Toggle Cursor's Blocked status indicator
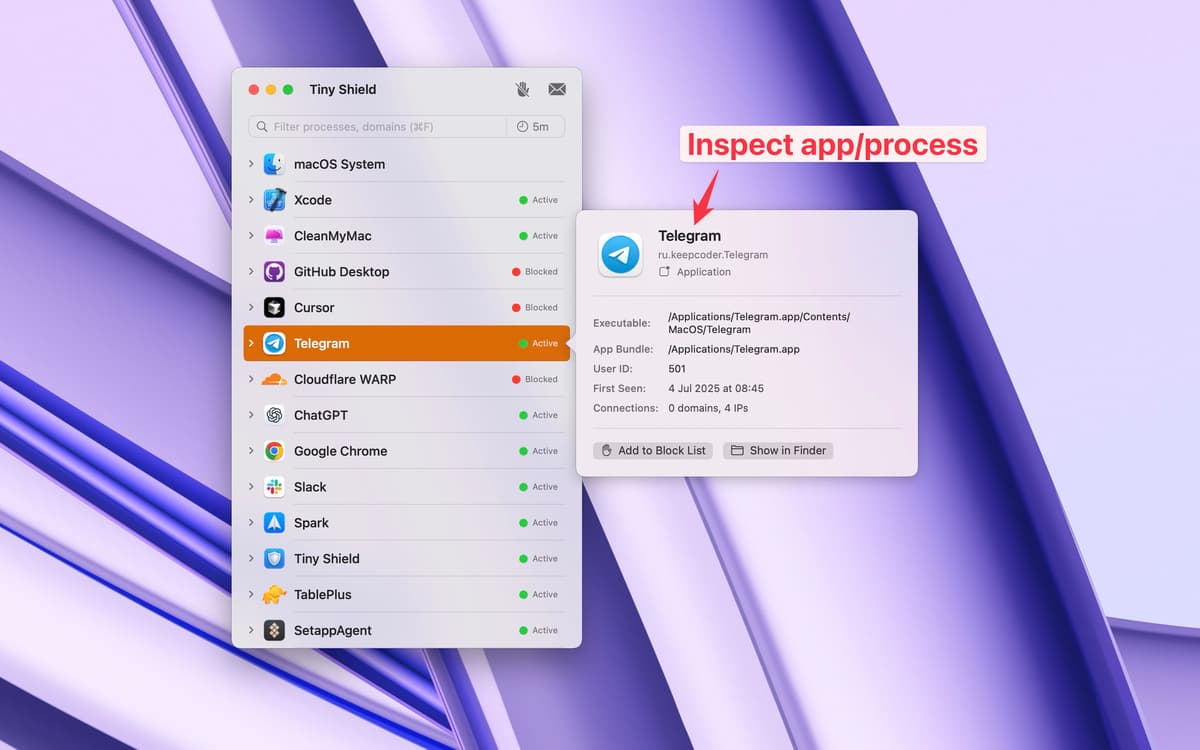 535,308
